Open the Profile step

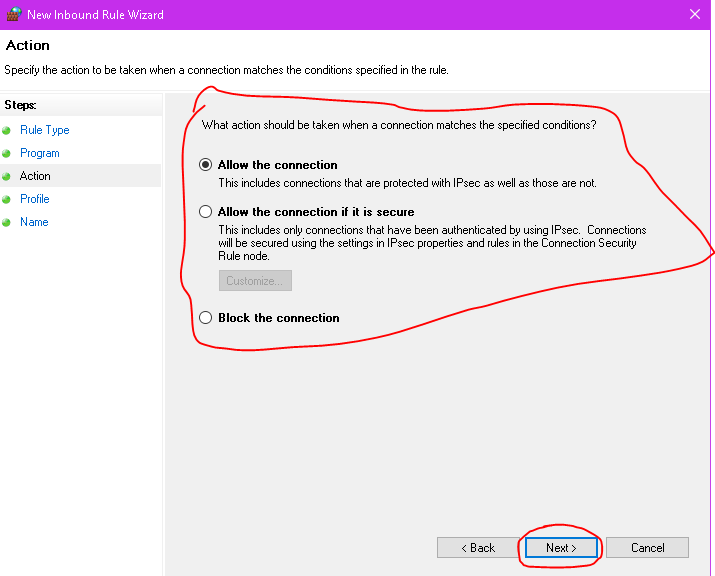[x=35, y=199]
